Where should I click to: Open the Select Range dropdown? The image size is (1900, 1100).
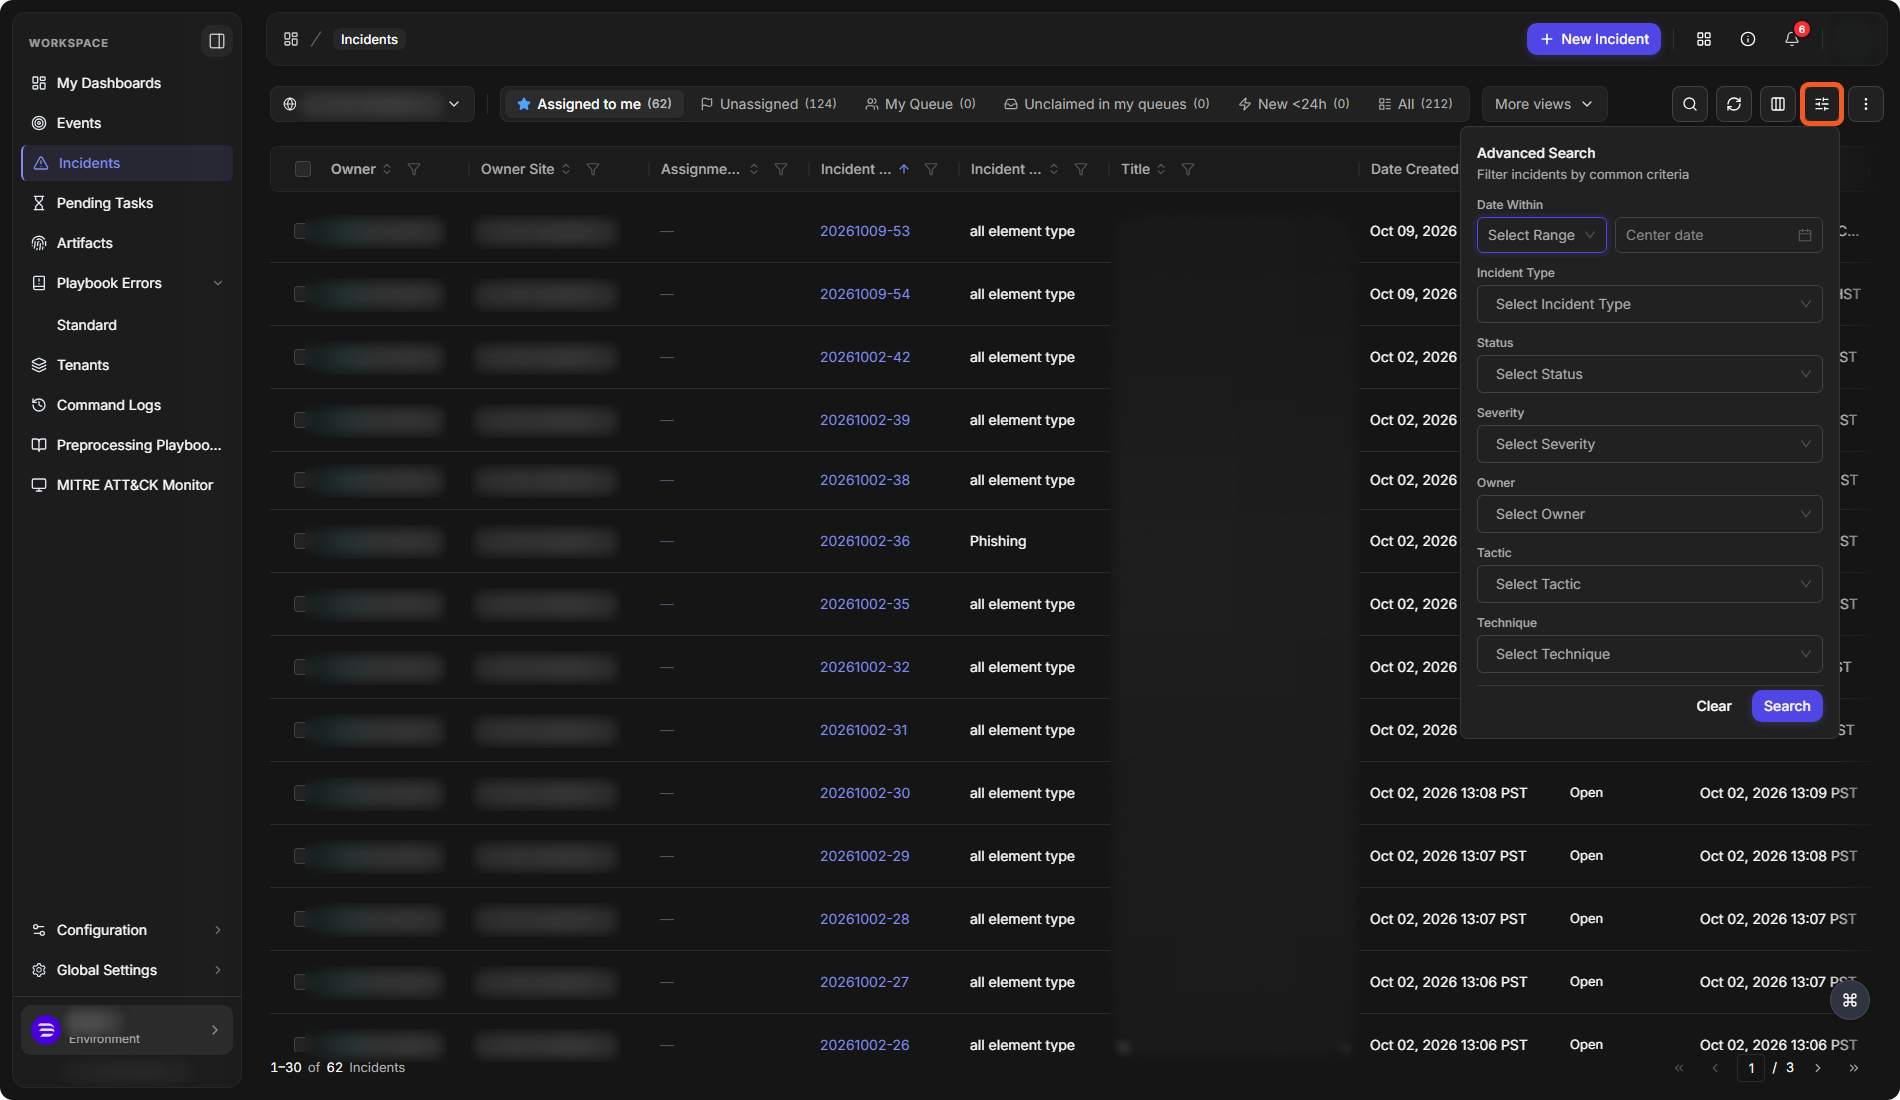(x=1541, y=235)
